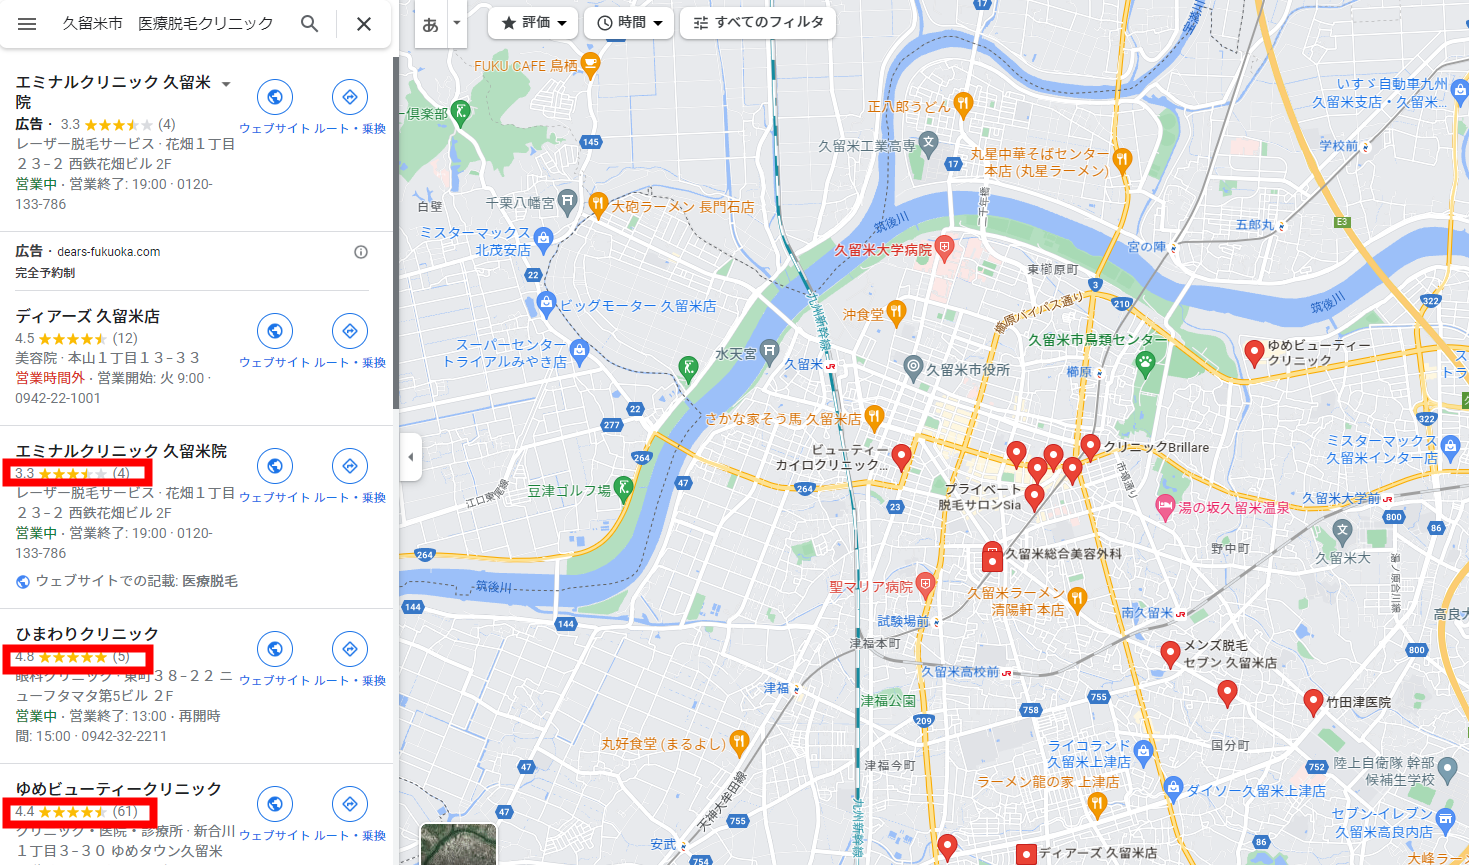1469x865 pixels.
Task: Click the 丸好食堂 restaurant icon
Action: coord(739,742)
